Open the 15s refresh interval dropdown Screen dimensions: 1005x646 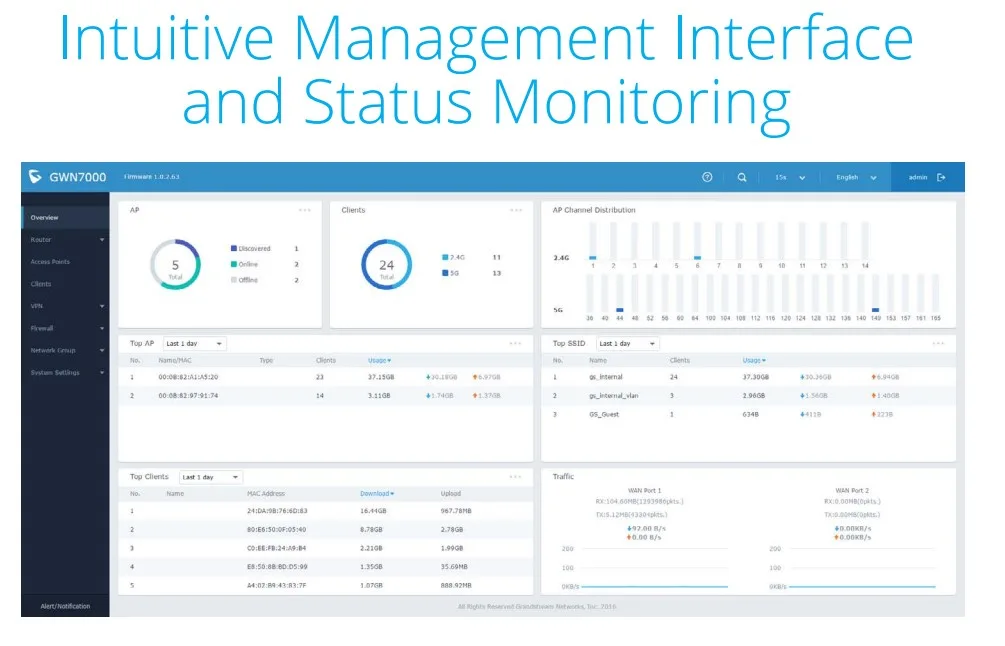[x=789, y=177]
